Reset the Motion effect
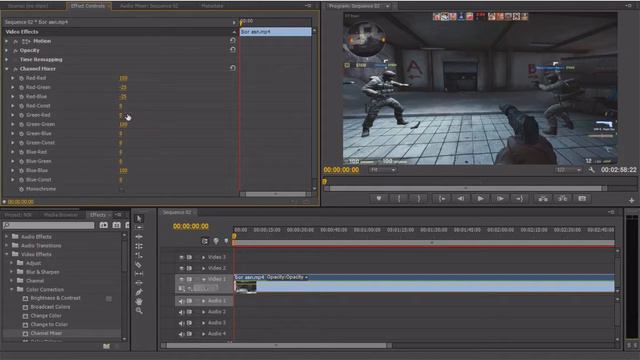 (233, 41)
